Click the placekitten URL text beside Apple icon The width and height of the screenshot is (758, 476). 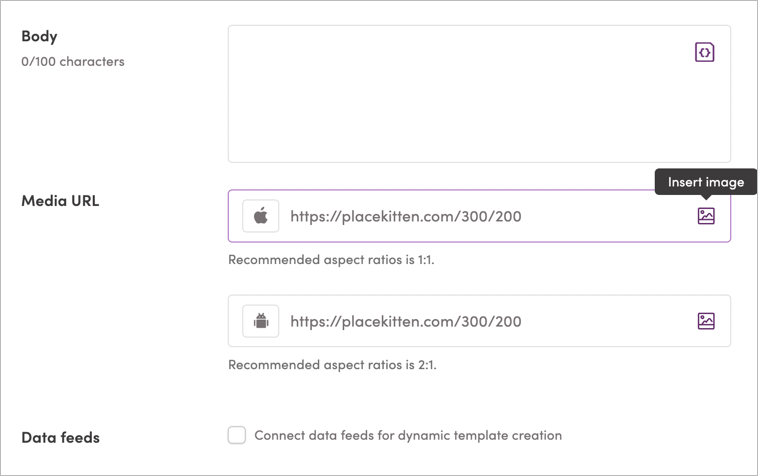406,216
